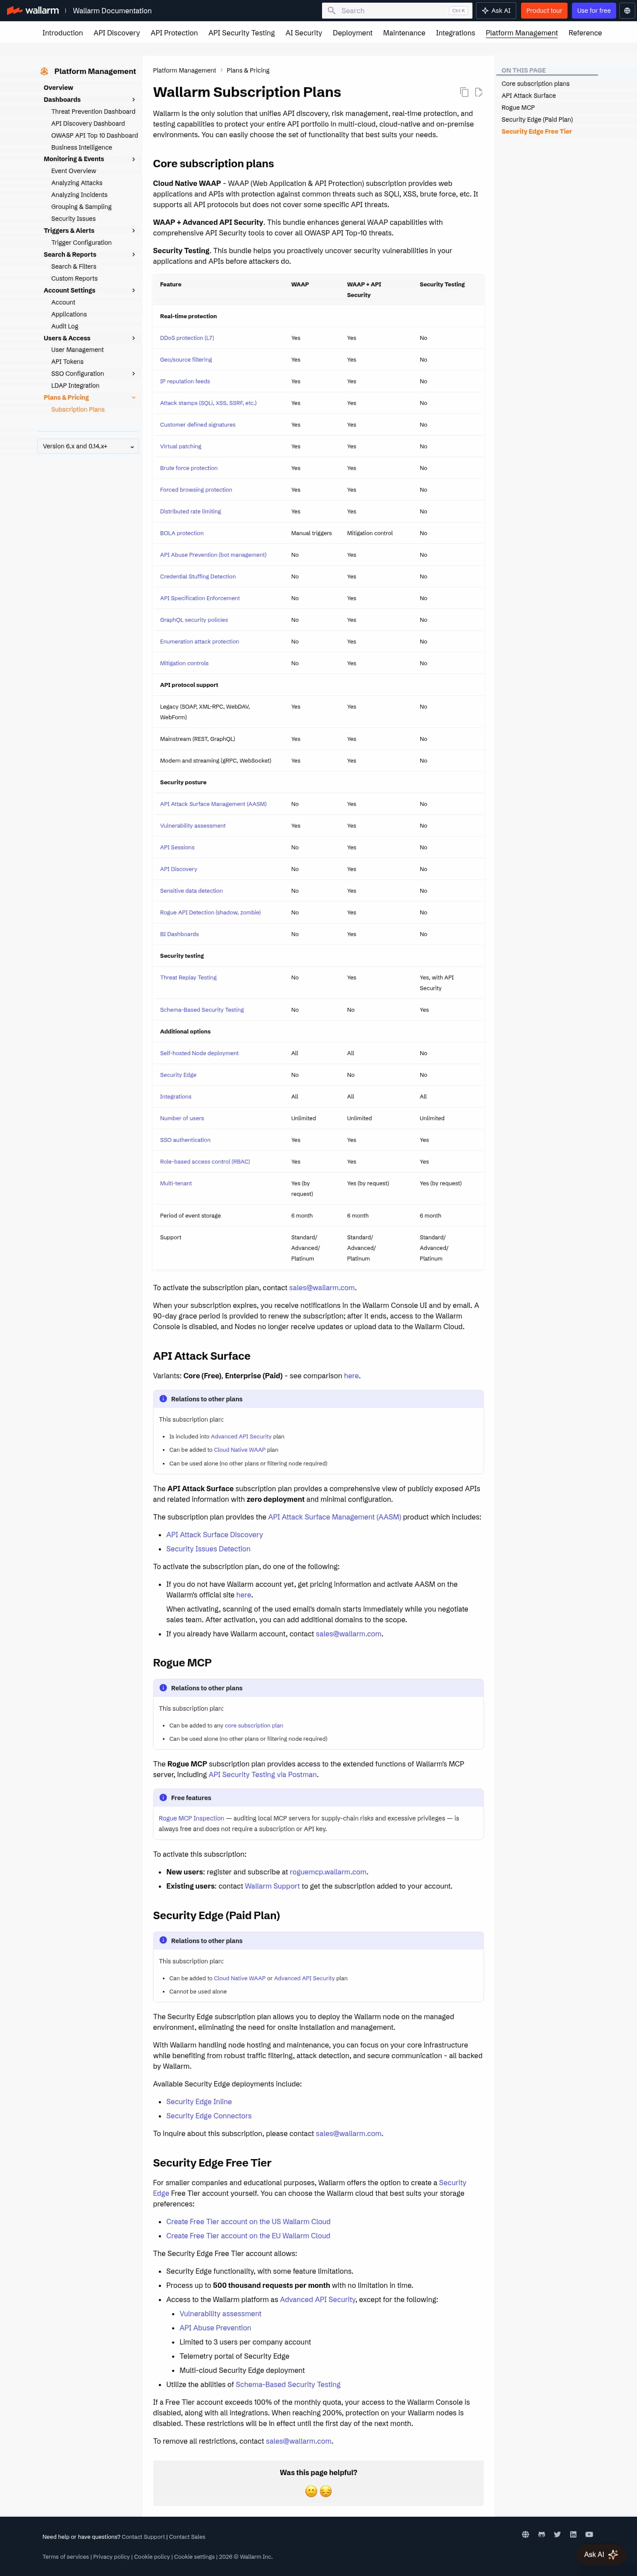Follow the DDoS protection (L7) link
Screen dimensions: 637x2576
tap(187, 338)
